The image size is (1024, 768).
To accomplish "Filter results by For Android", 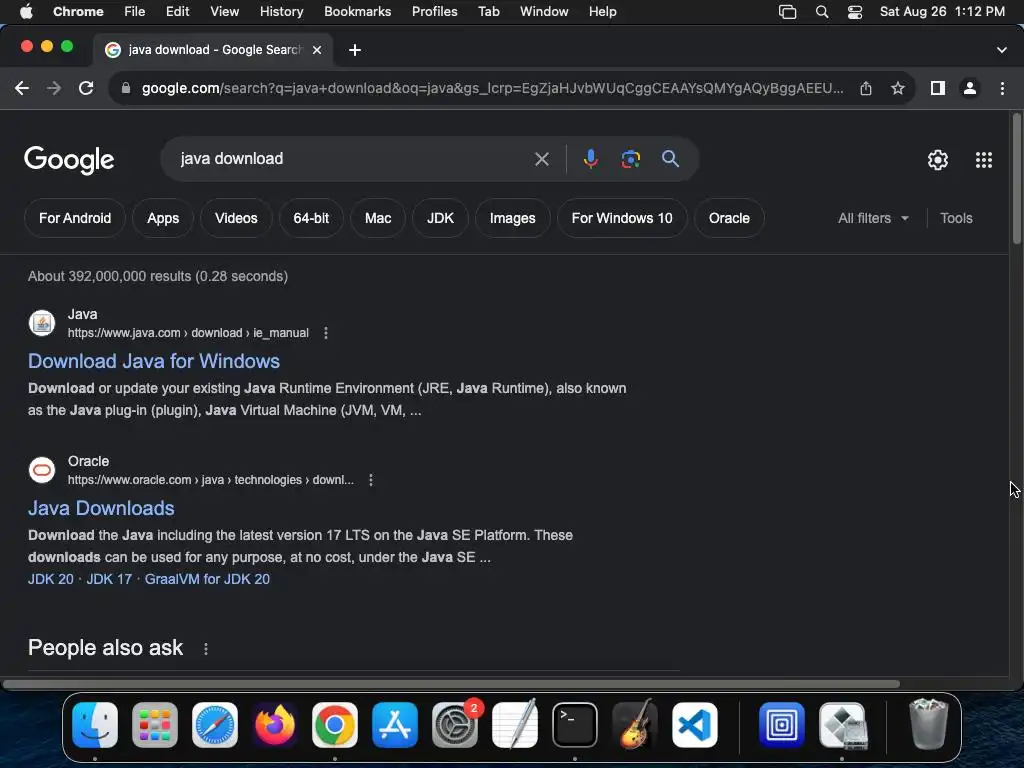I will 75,218.
